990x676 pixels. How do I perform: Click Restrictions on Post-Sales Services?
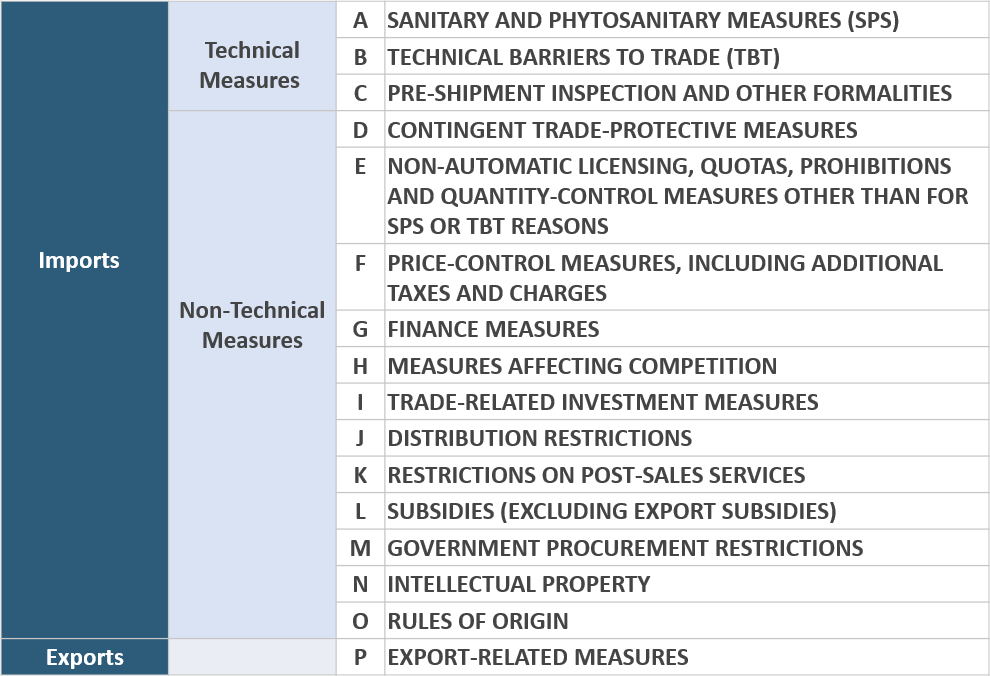[x=596, y=475]
